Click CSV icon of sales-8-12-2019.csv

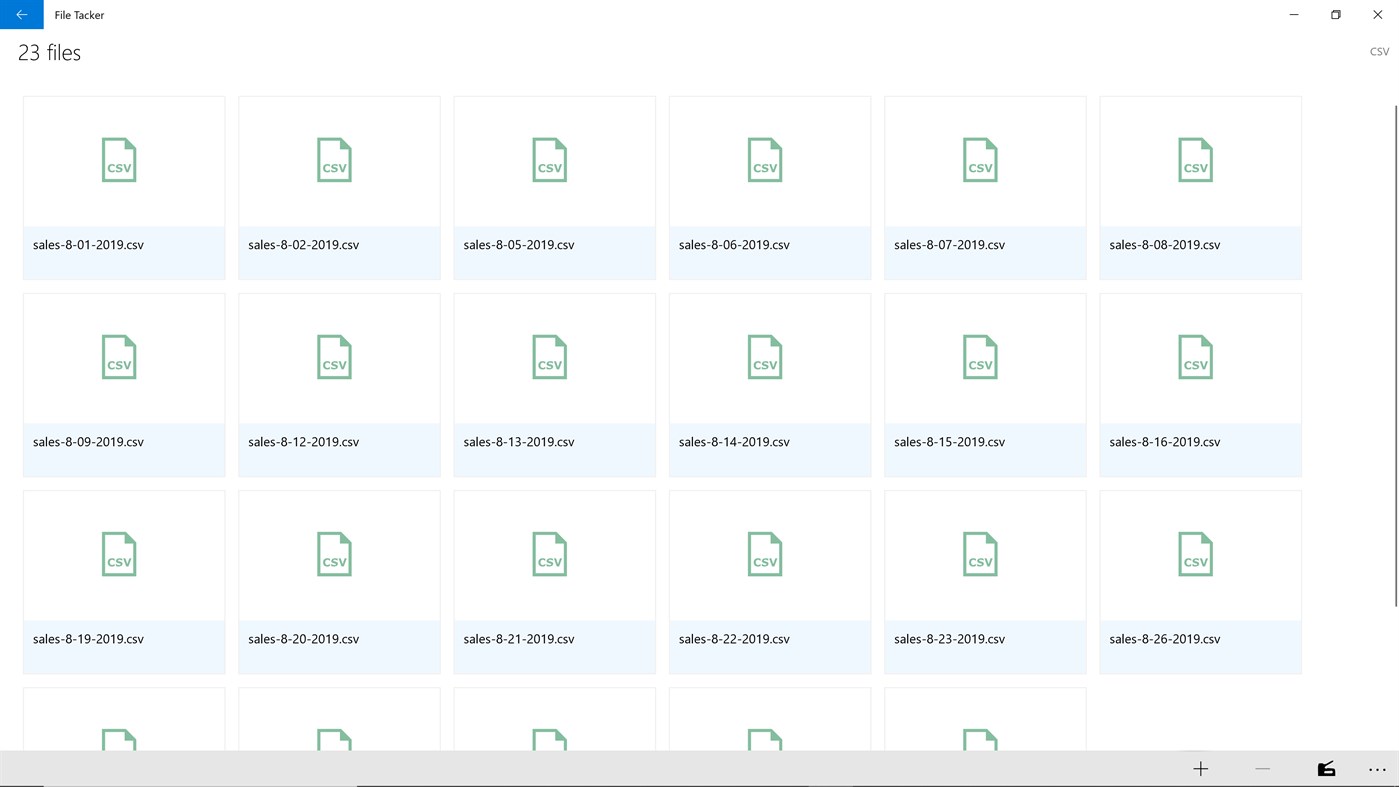coord(334,357)
